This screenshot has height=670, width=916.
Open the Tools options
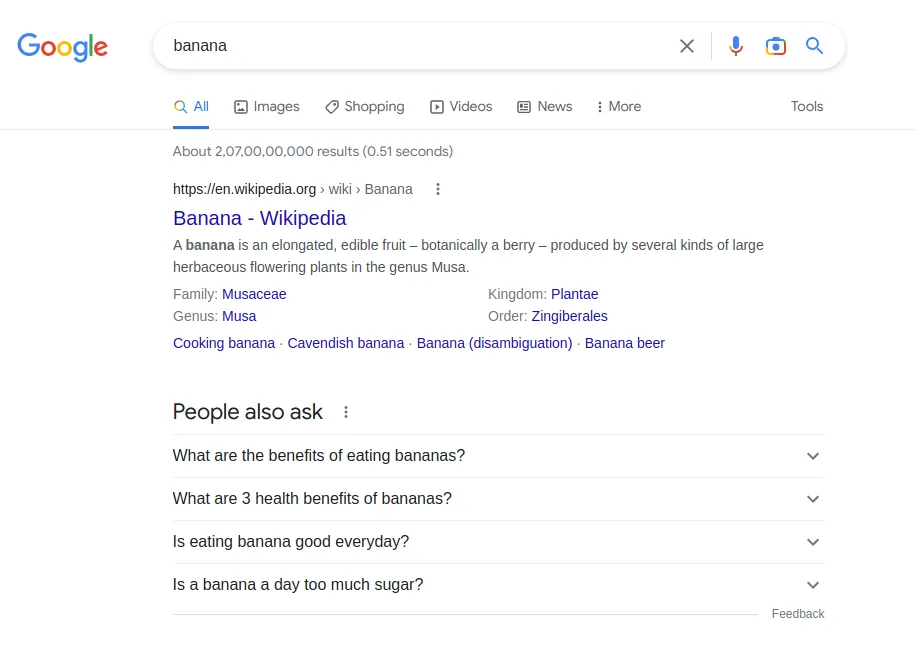point(807,106)
